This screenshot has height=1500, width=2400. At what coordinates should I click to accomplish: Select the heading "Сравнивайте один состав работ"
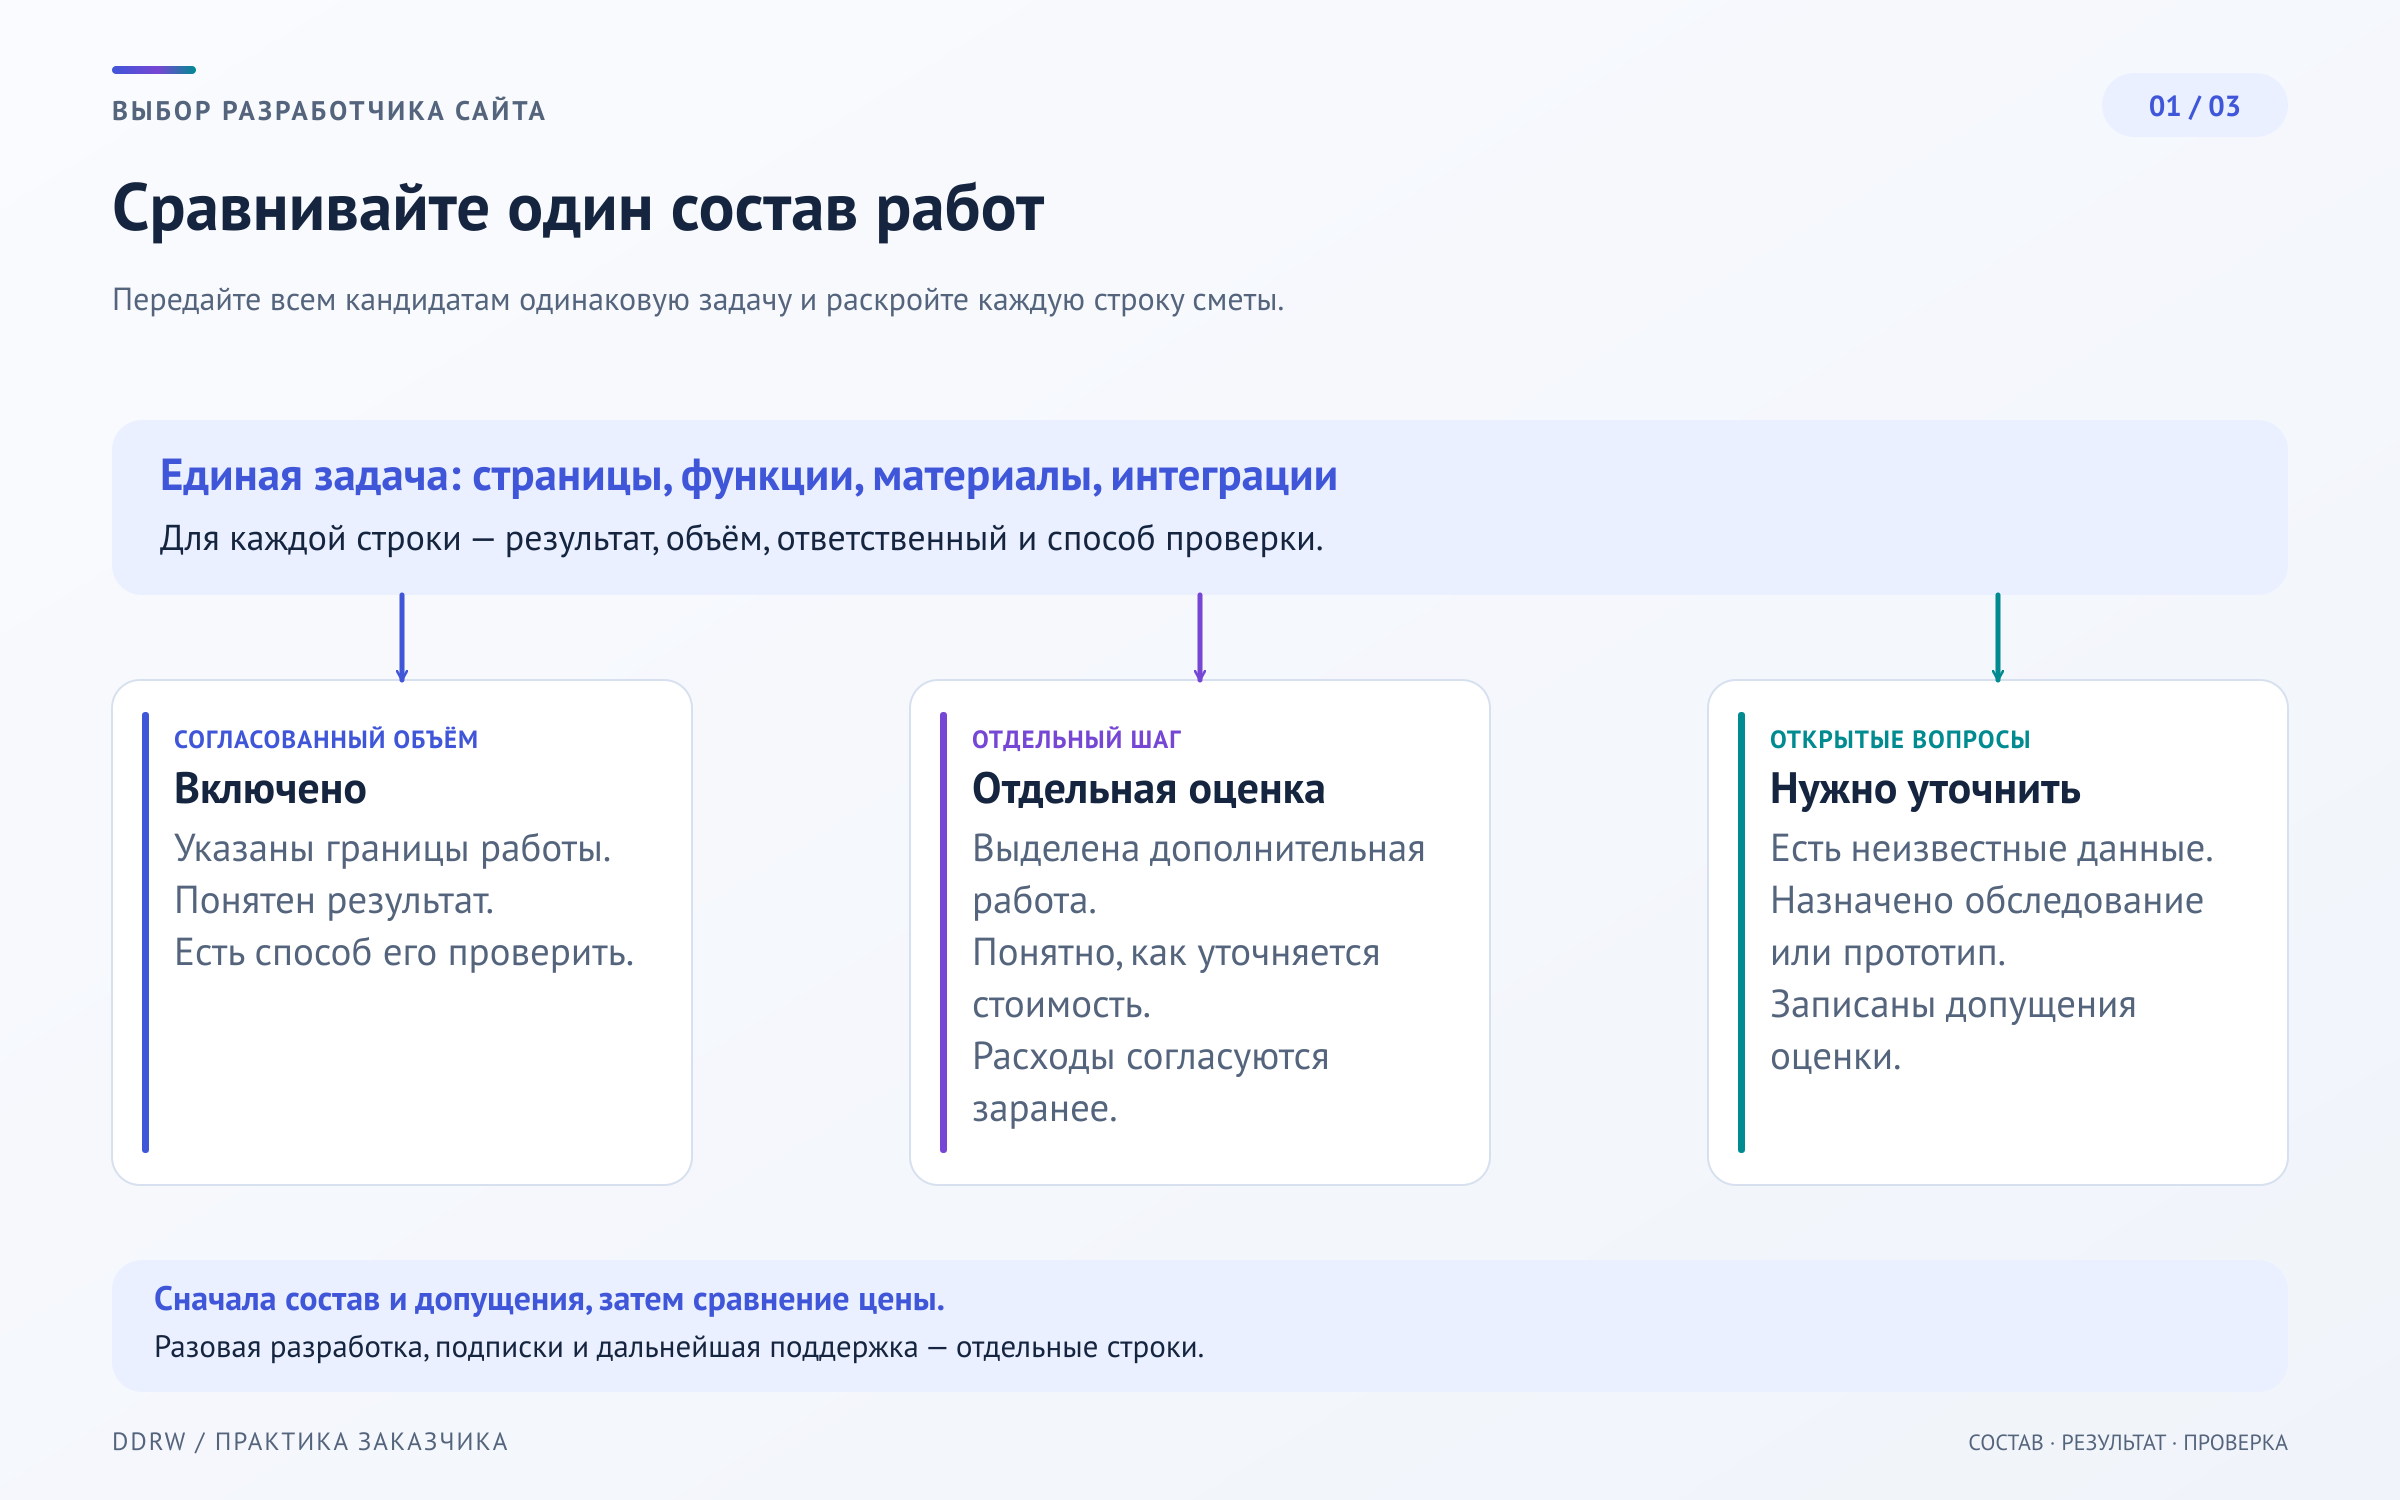pyautogui.click(x=578, y=210)
